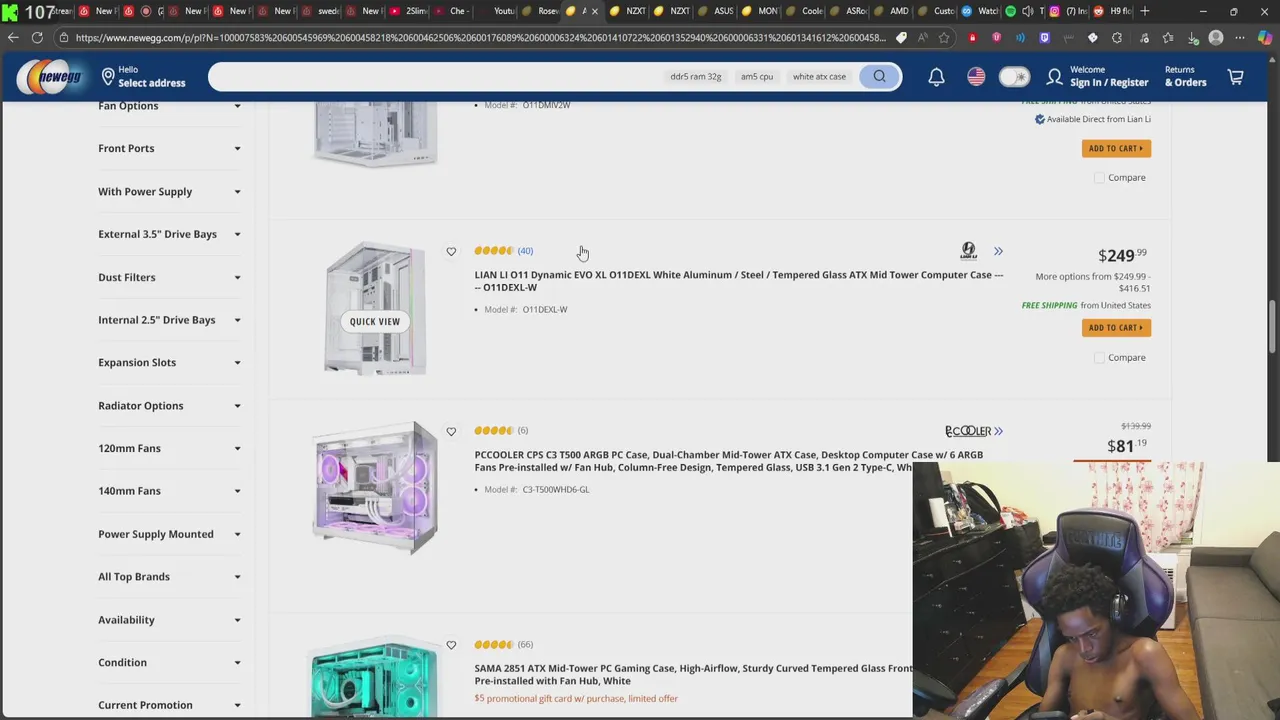Bookmark this page with the star icon
Viewport: 1280px width, 720px height.
pos(944,38)
